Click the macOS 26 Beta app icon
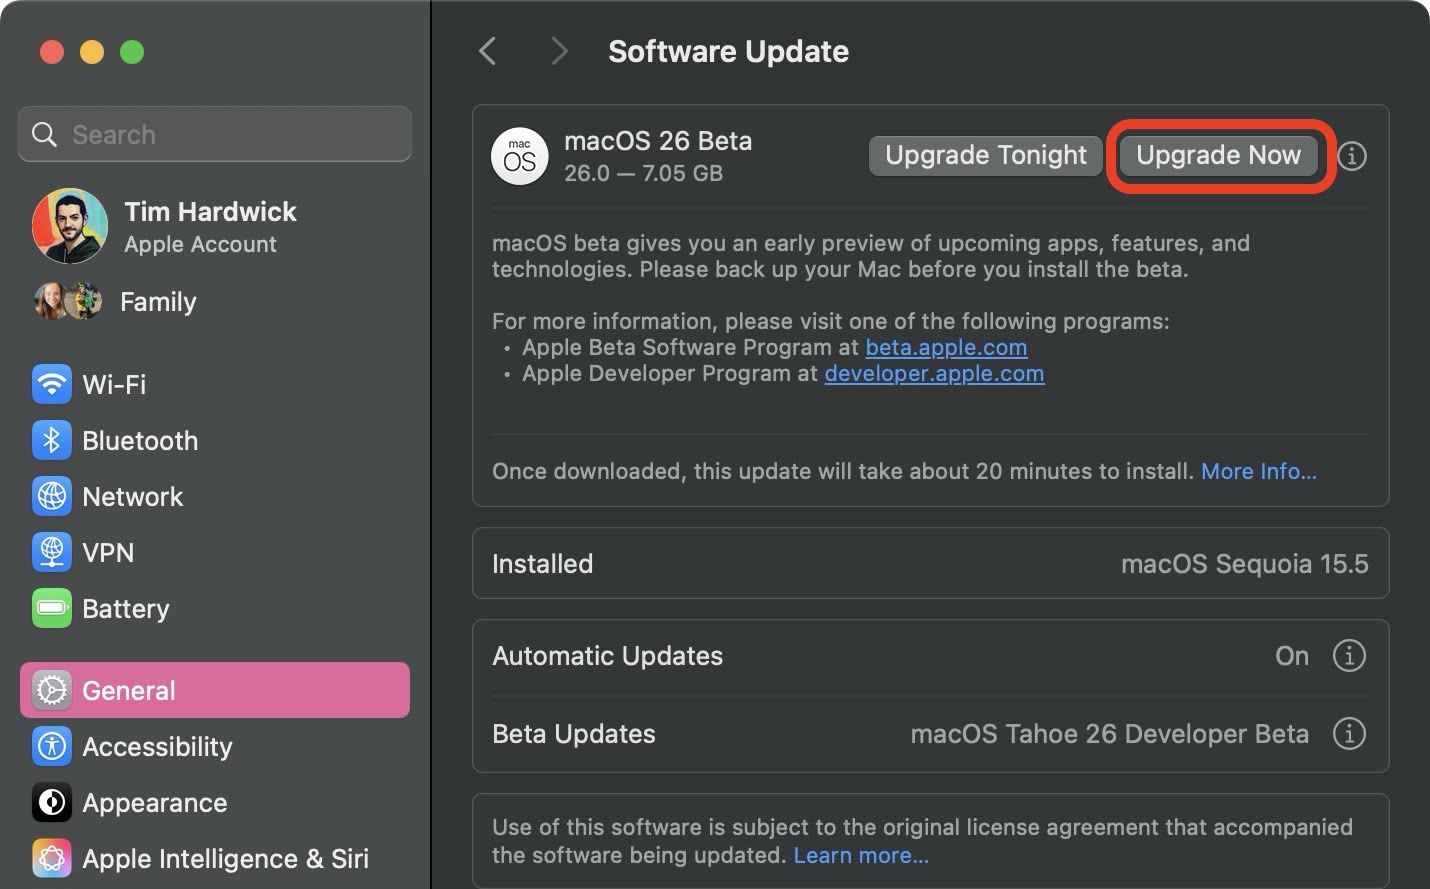The height and width of the screenshot is (889, 1430). tap(519, 156)
